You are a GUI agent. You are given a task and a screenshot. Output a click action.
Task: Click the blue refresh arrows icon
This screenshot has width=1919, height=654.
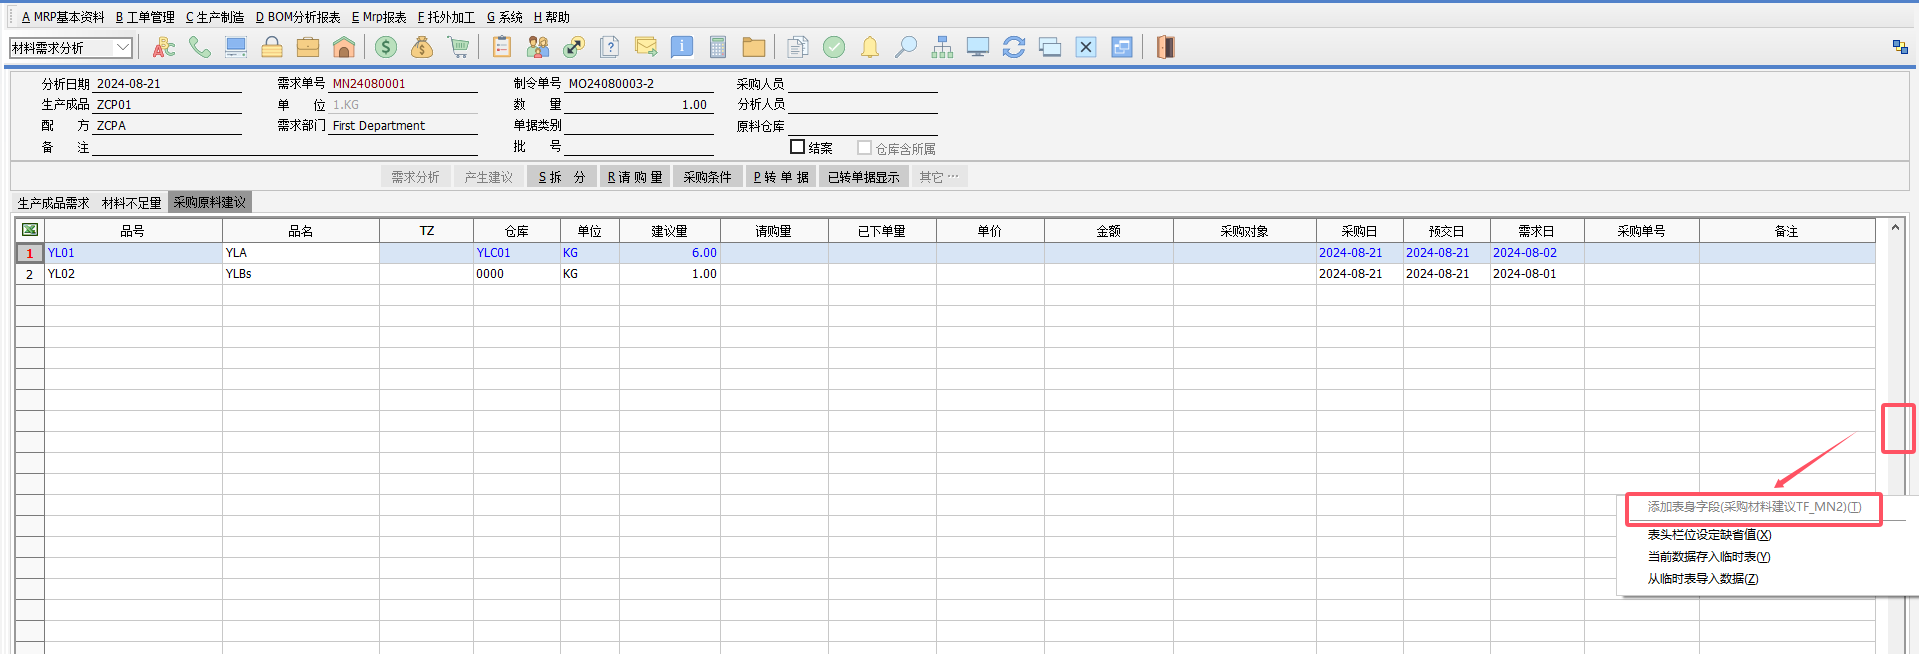tap(1014, 47)
